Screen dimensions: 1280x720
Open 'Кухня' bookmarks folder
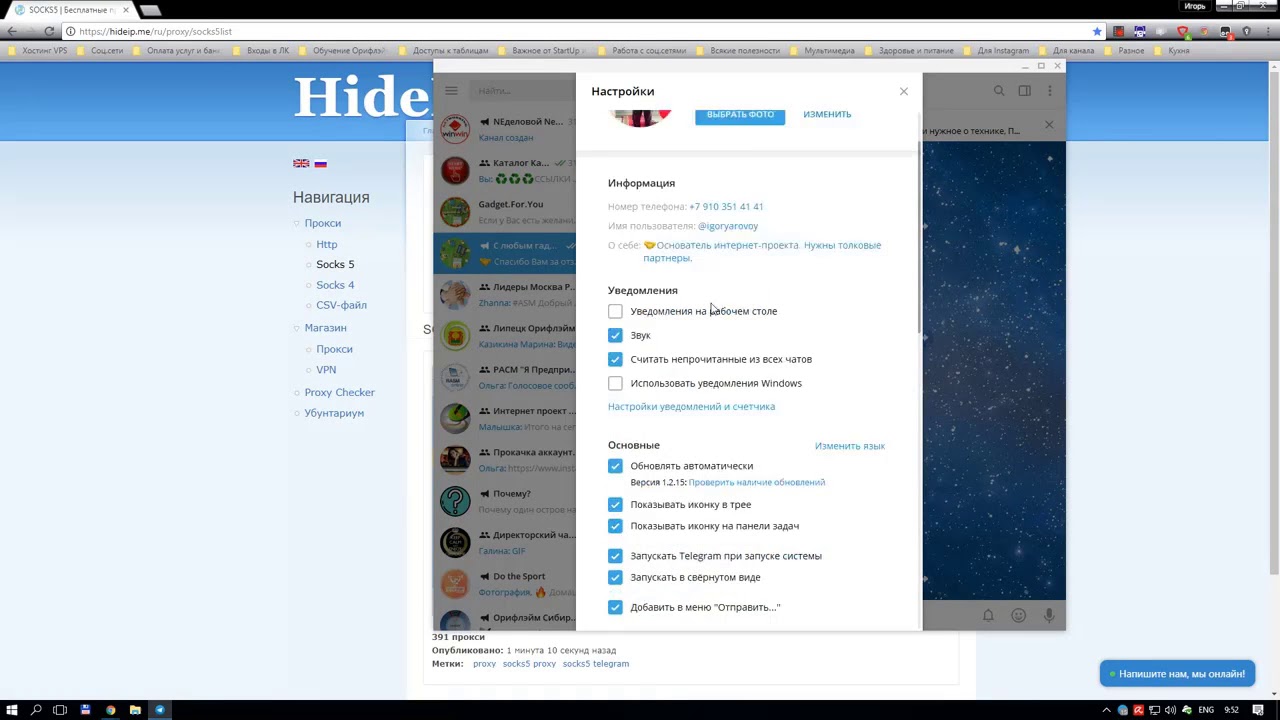coord(1172,51)
